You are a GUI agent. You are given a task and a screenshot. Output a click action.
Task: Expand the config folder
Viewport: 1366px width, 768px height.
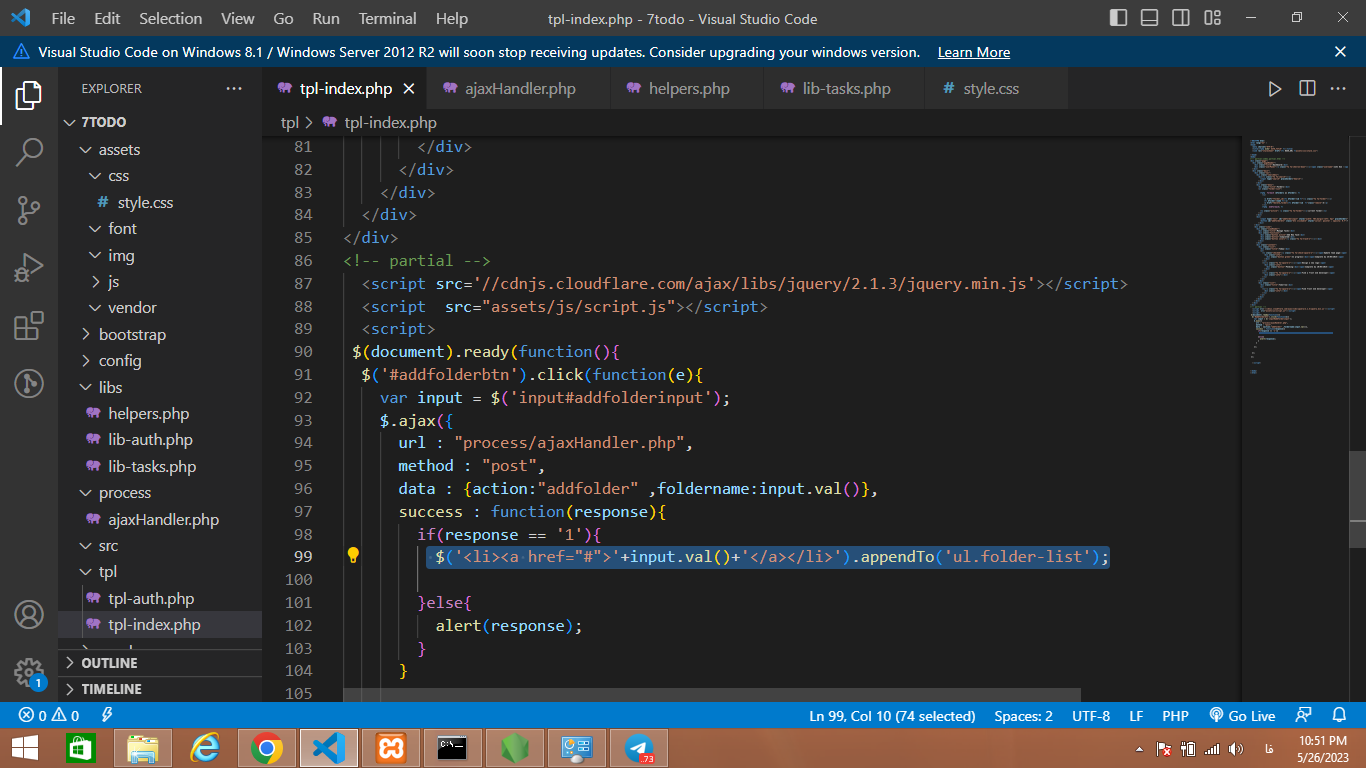160,360
